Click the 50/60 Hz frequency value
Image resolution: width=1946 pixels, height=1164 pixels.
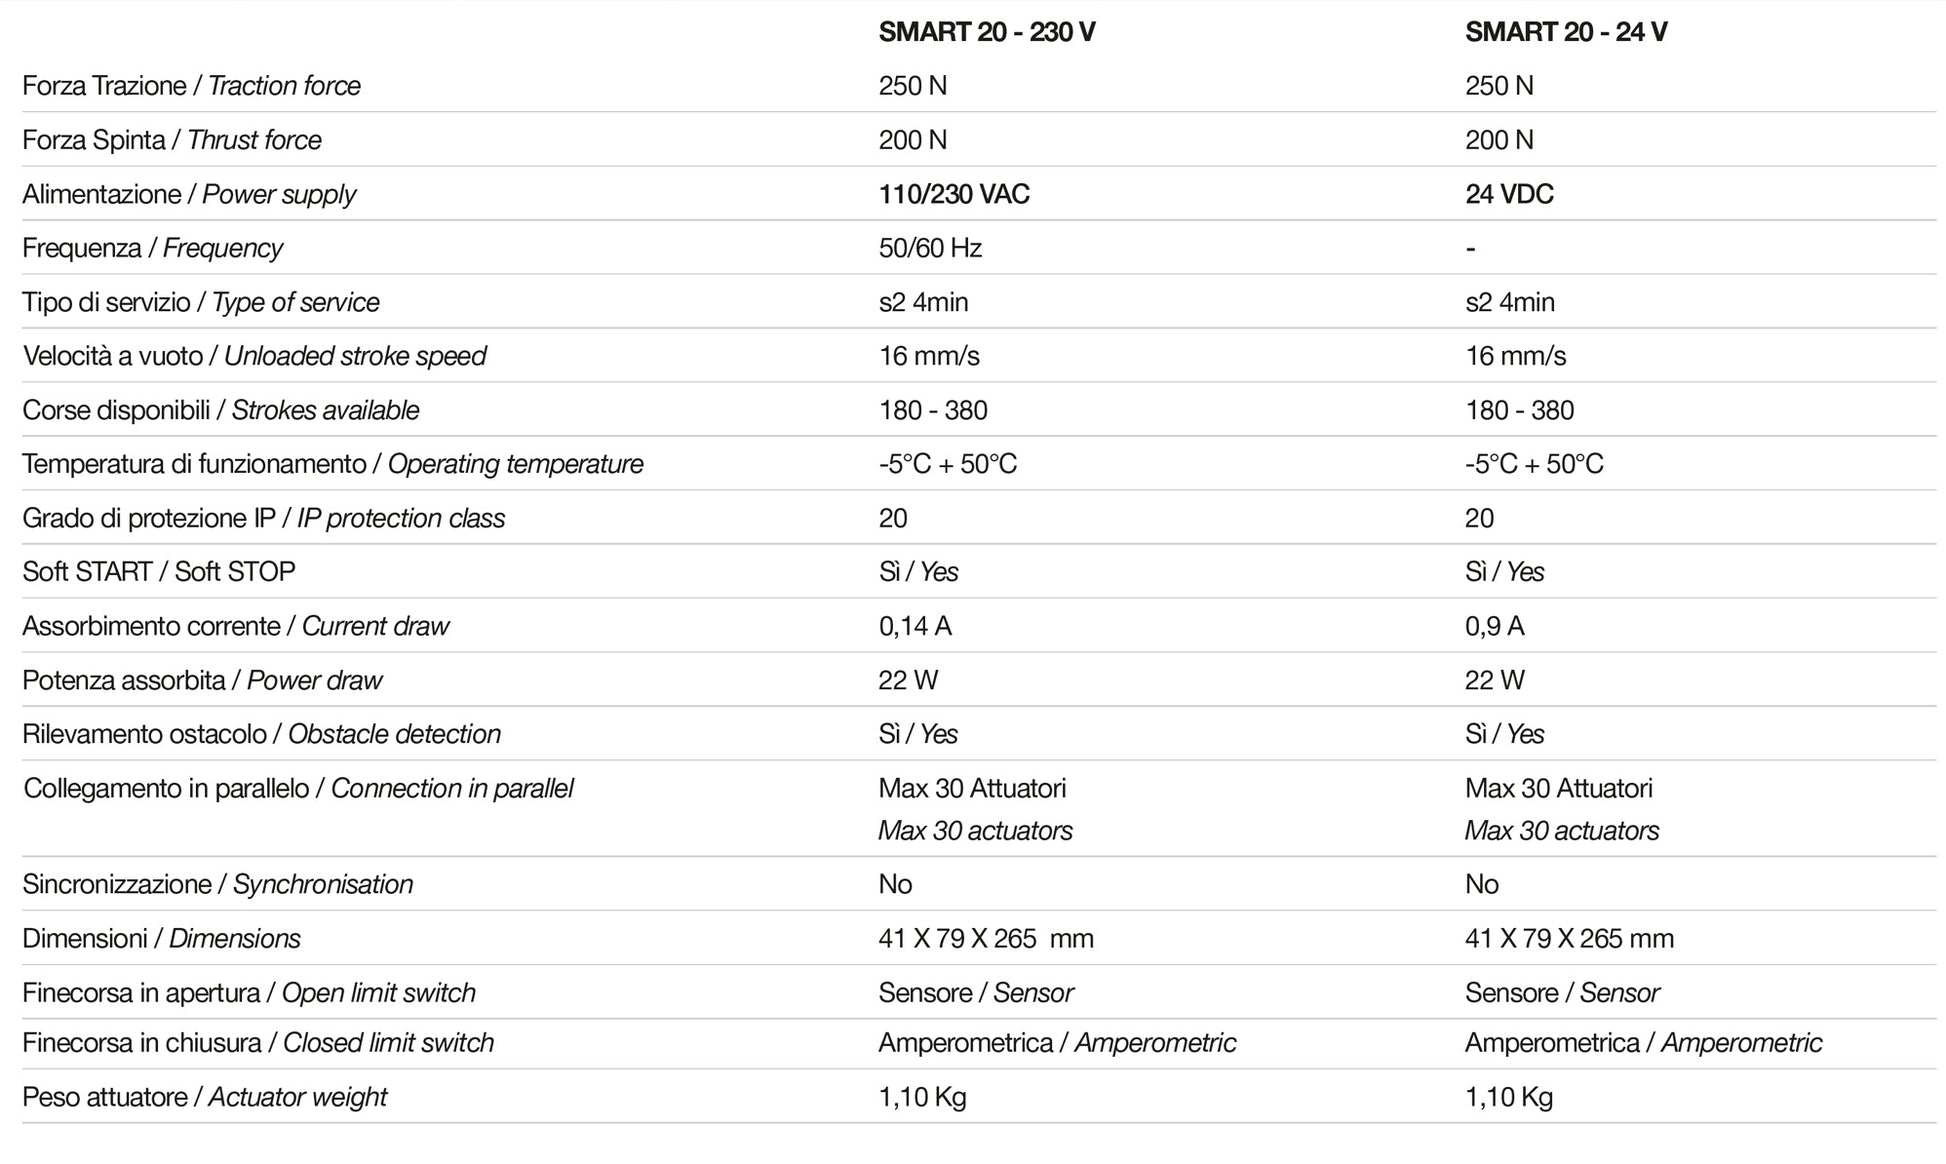coord(930,248)
